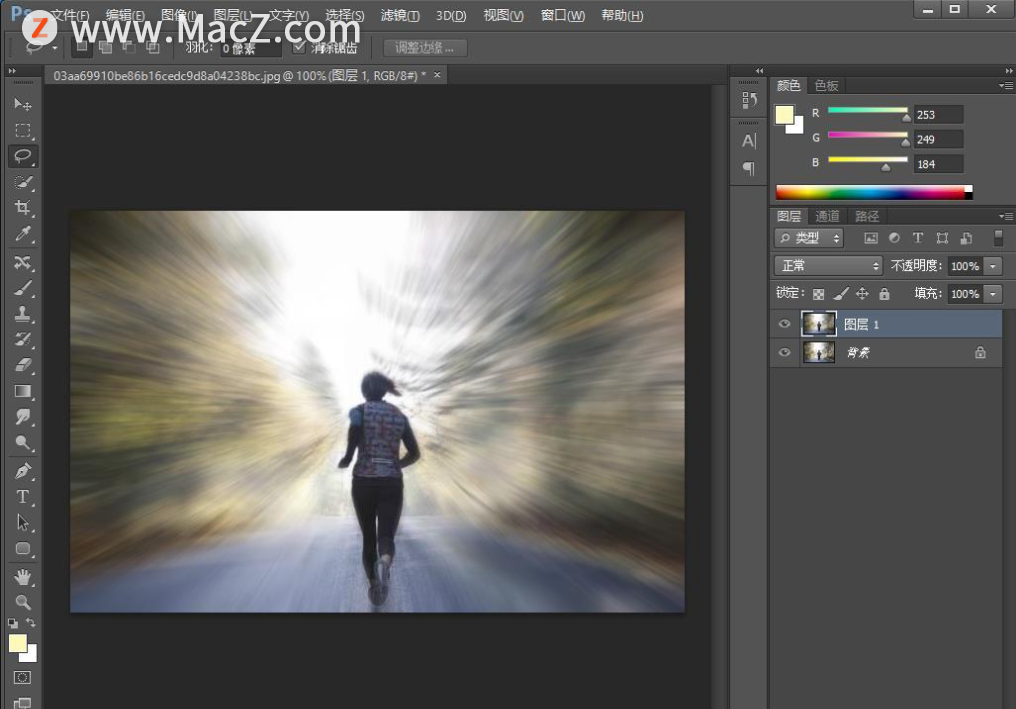The image size is (1016, 709).
Task: Select the Brush tool
Action: 23,288
